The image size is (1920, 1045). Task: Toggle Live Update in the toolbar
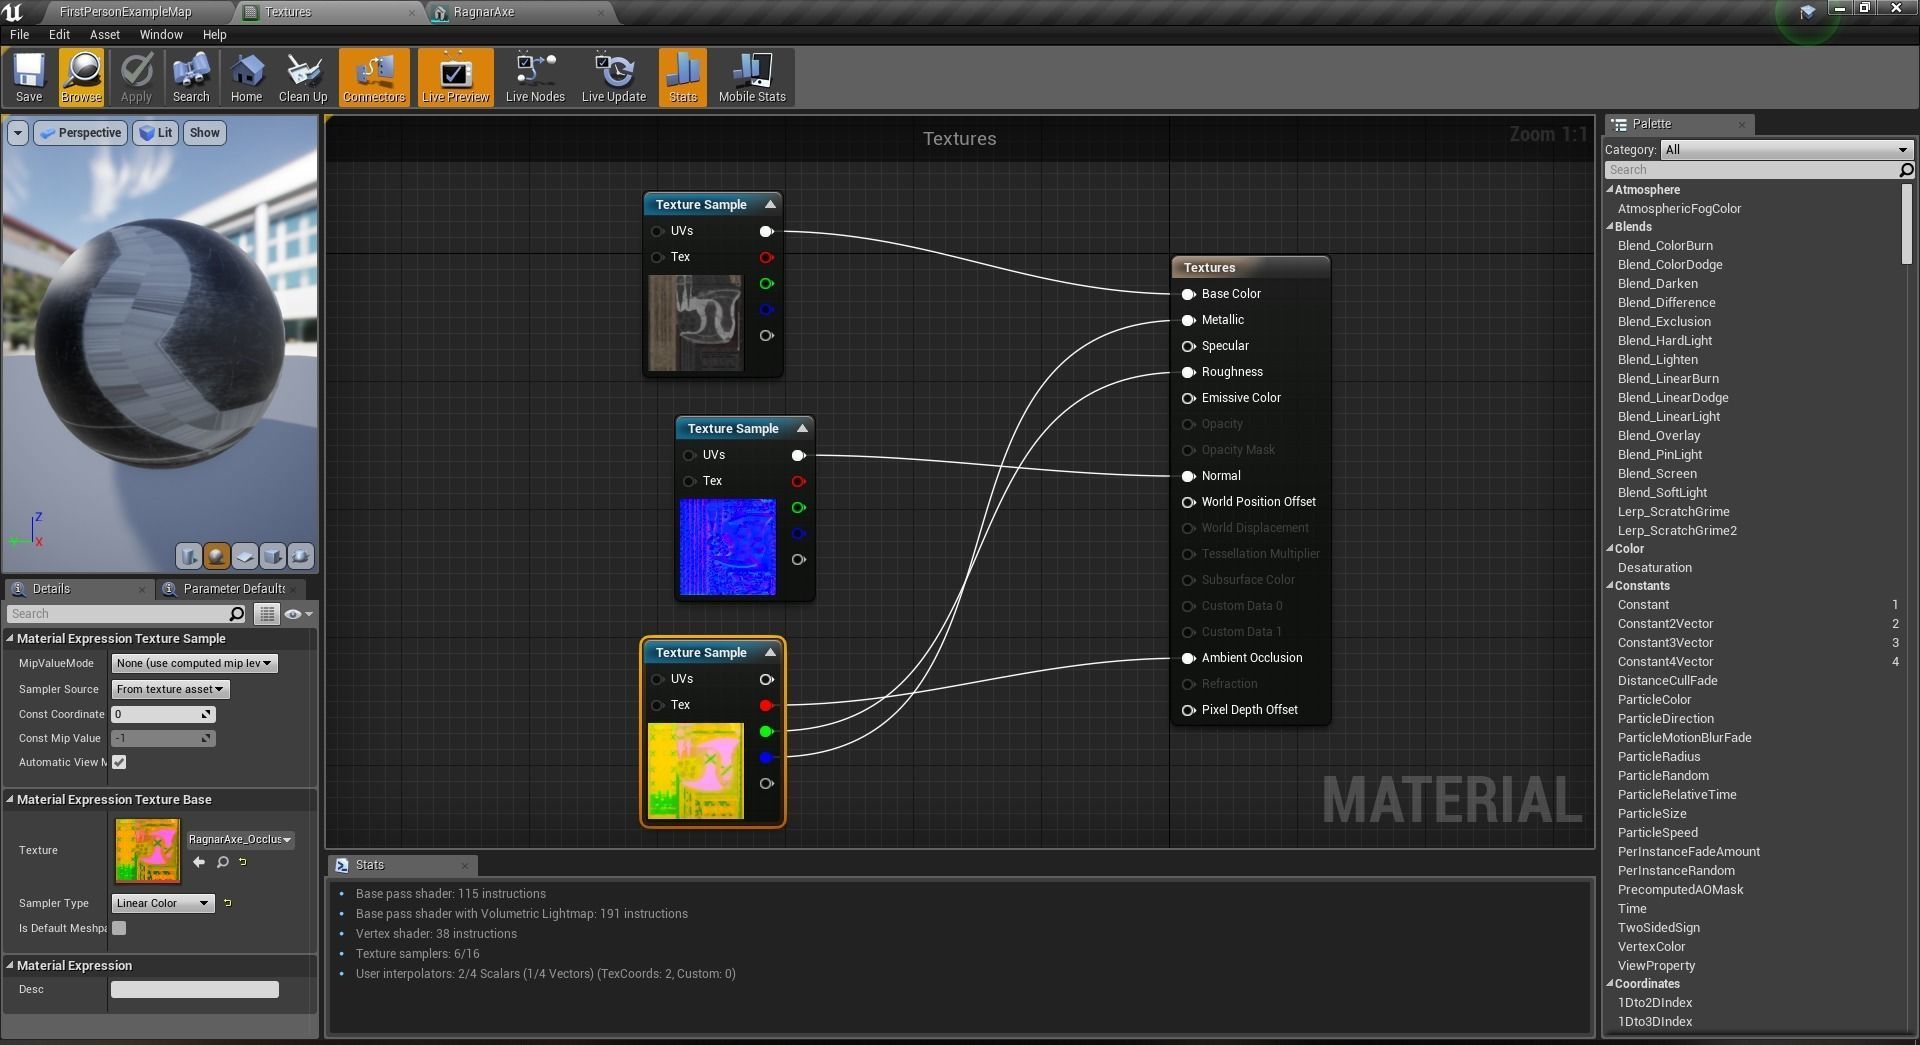point(614,77)
